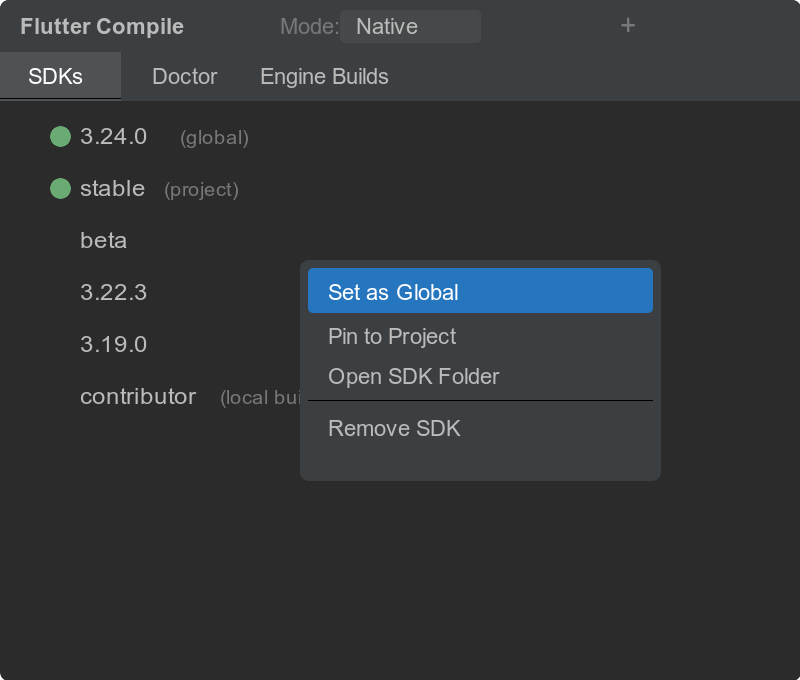
Task: Click the Flutter Compile title
Action: click(x=100, y=26)
